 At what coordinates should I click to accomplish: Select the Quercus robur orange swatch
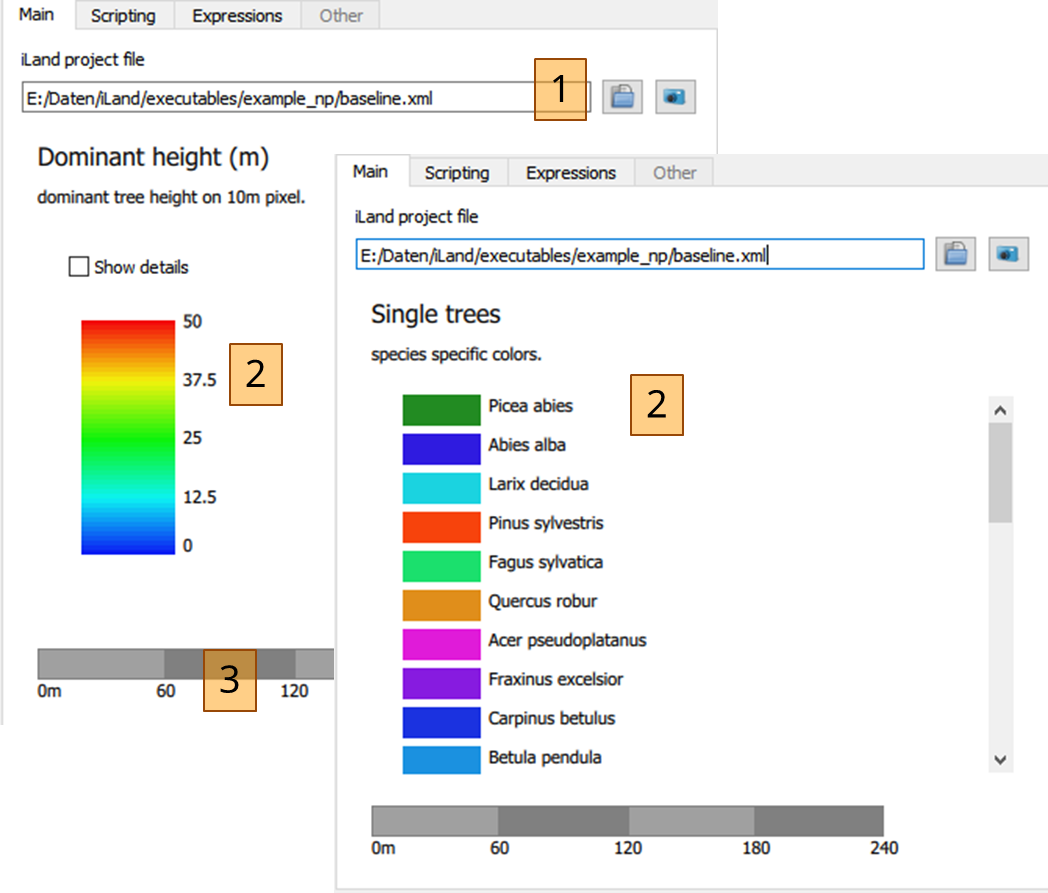click(x=441, y=605)
